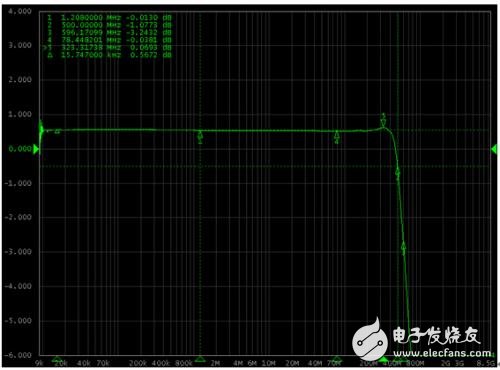Click the right-edge reference level triangle
The height and width of the screenshot is (370, 500).
[494, 149]
